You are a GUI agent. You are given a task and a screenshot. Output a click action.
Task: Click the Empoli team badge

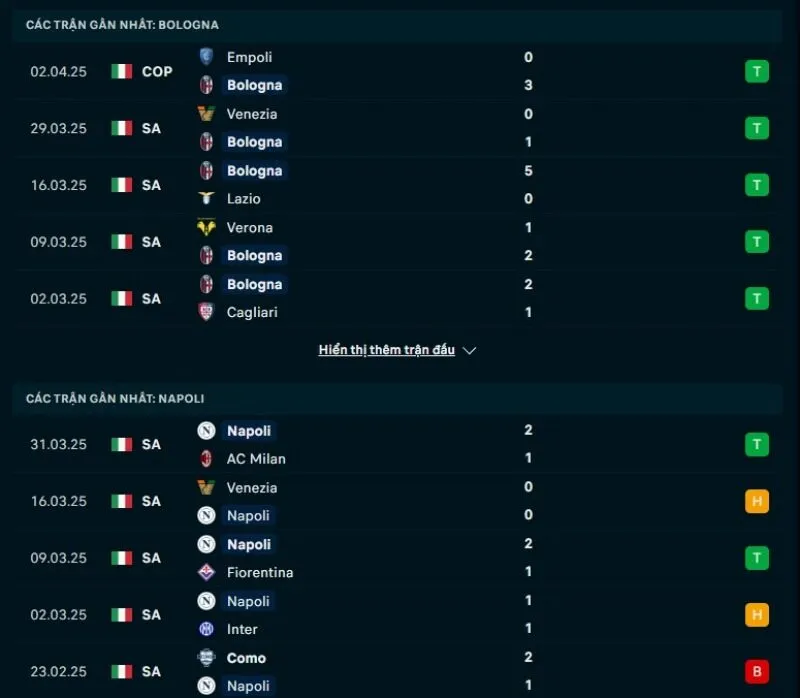tap(207, 57)
